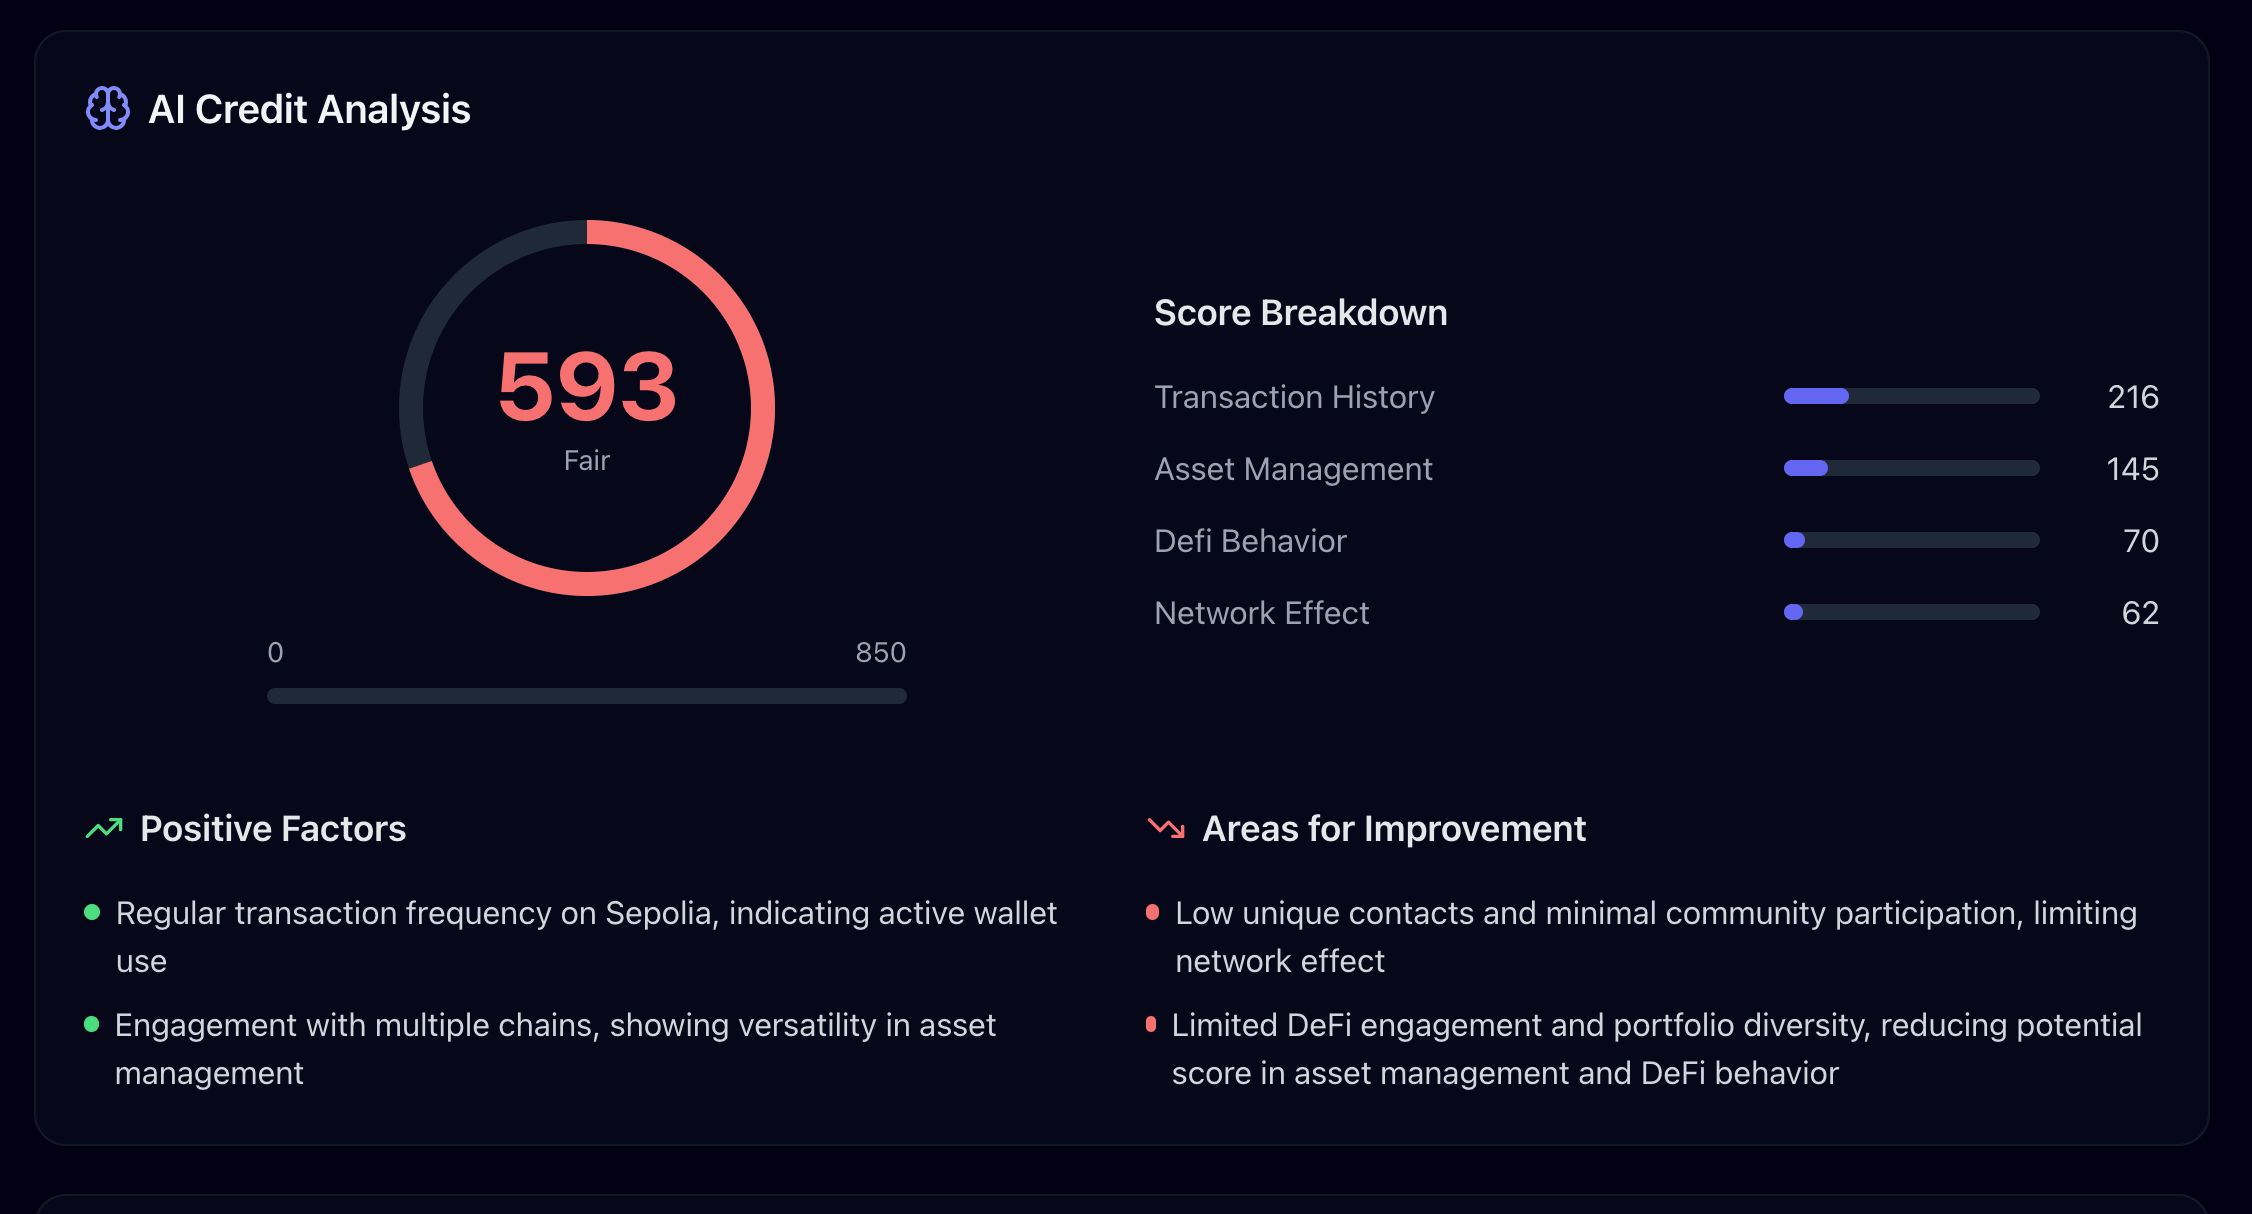Click the Network Effect progress bar
Viewport: 2252px width, 1214px height.
[1910, 612]
